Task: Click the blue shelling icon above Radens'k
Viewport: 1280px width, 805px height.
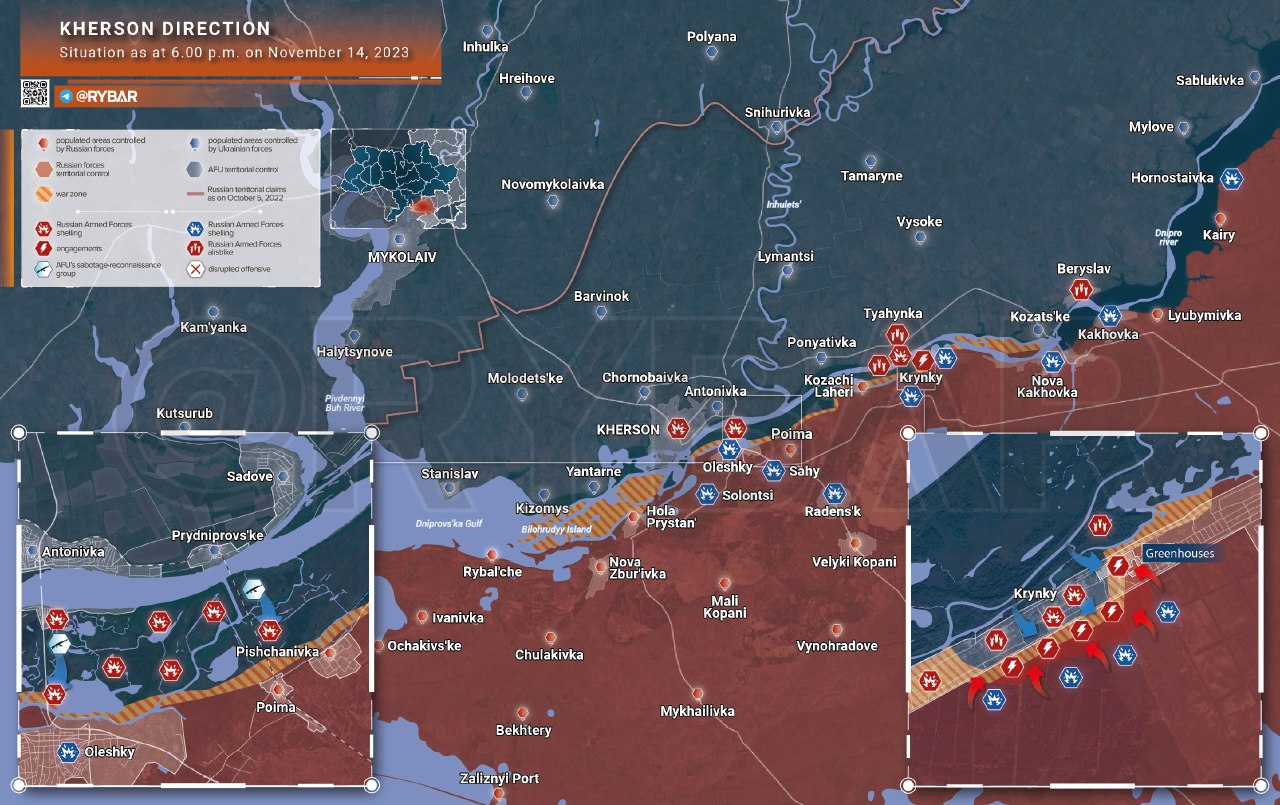Action: [x=835, y=492]
